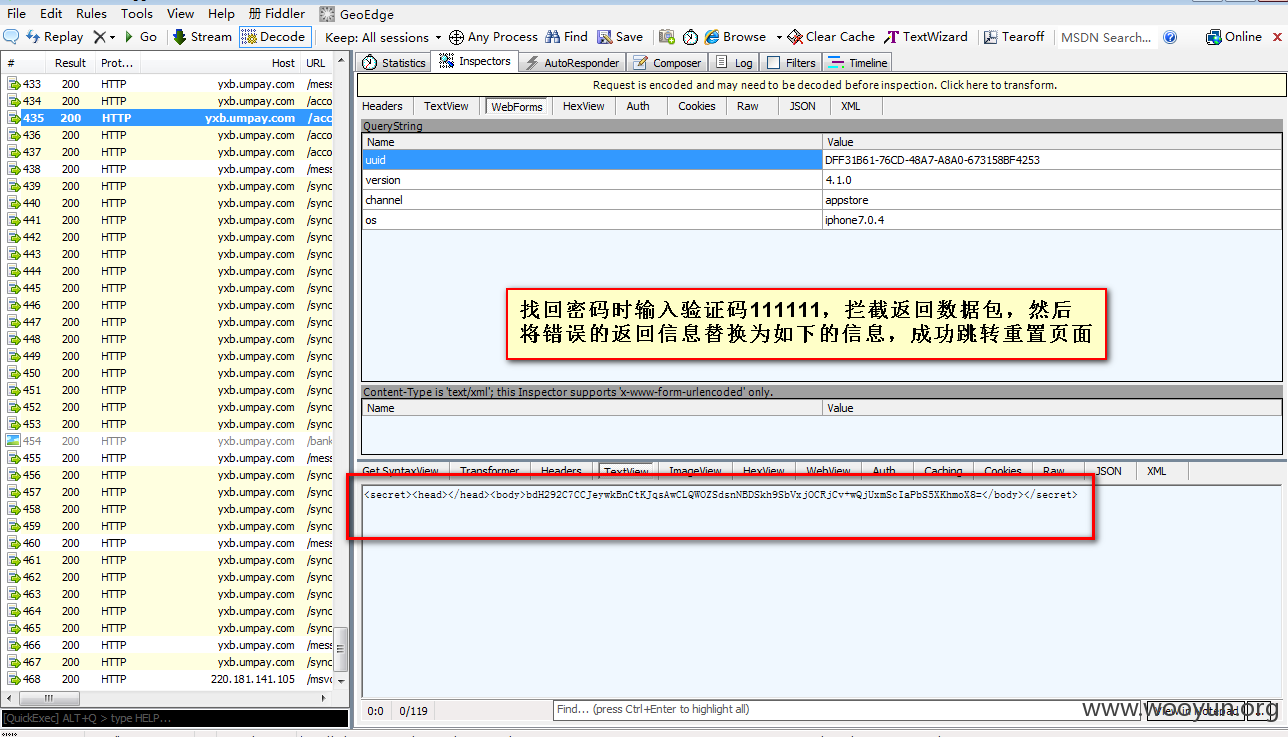Click the response body XML text
This screenshot has width=1288, height=737.
(720, 495)
